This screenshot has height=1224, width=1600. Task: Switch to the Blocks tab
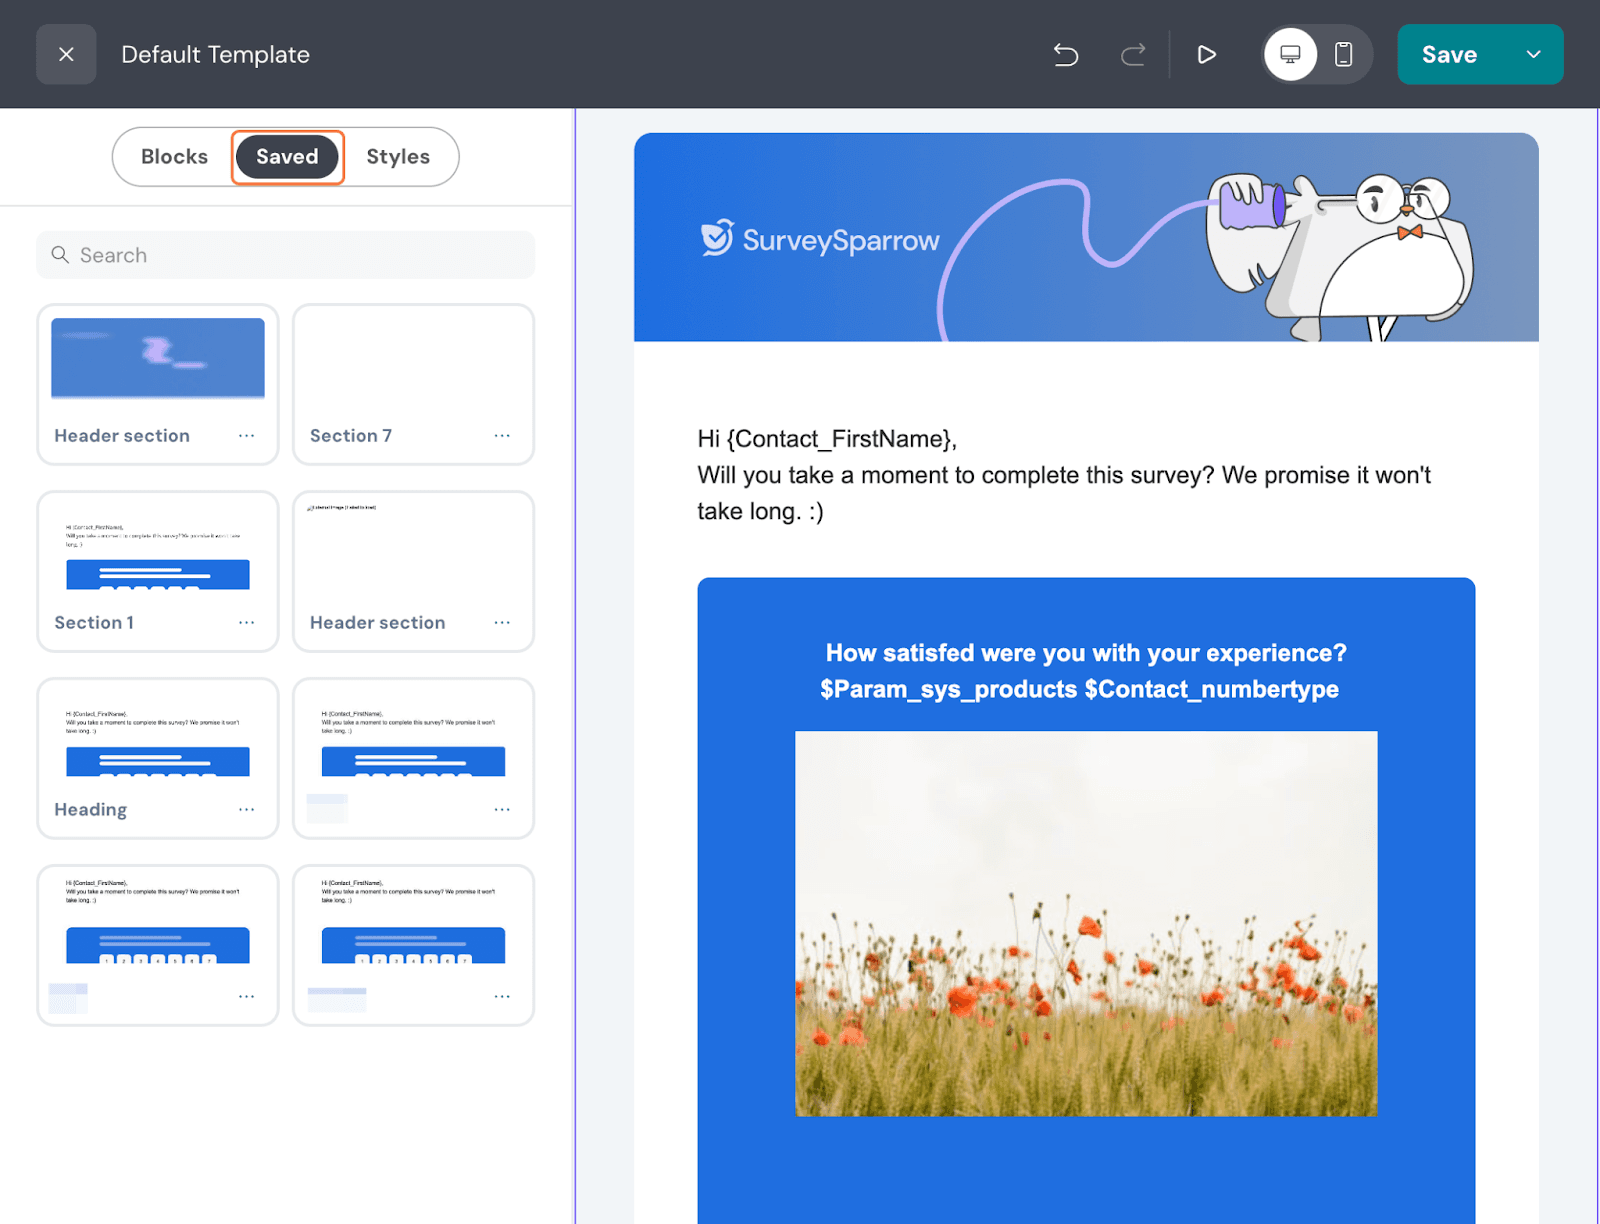[174, 157]
